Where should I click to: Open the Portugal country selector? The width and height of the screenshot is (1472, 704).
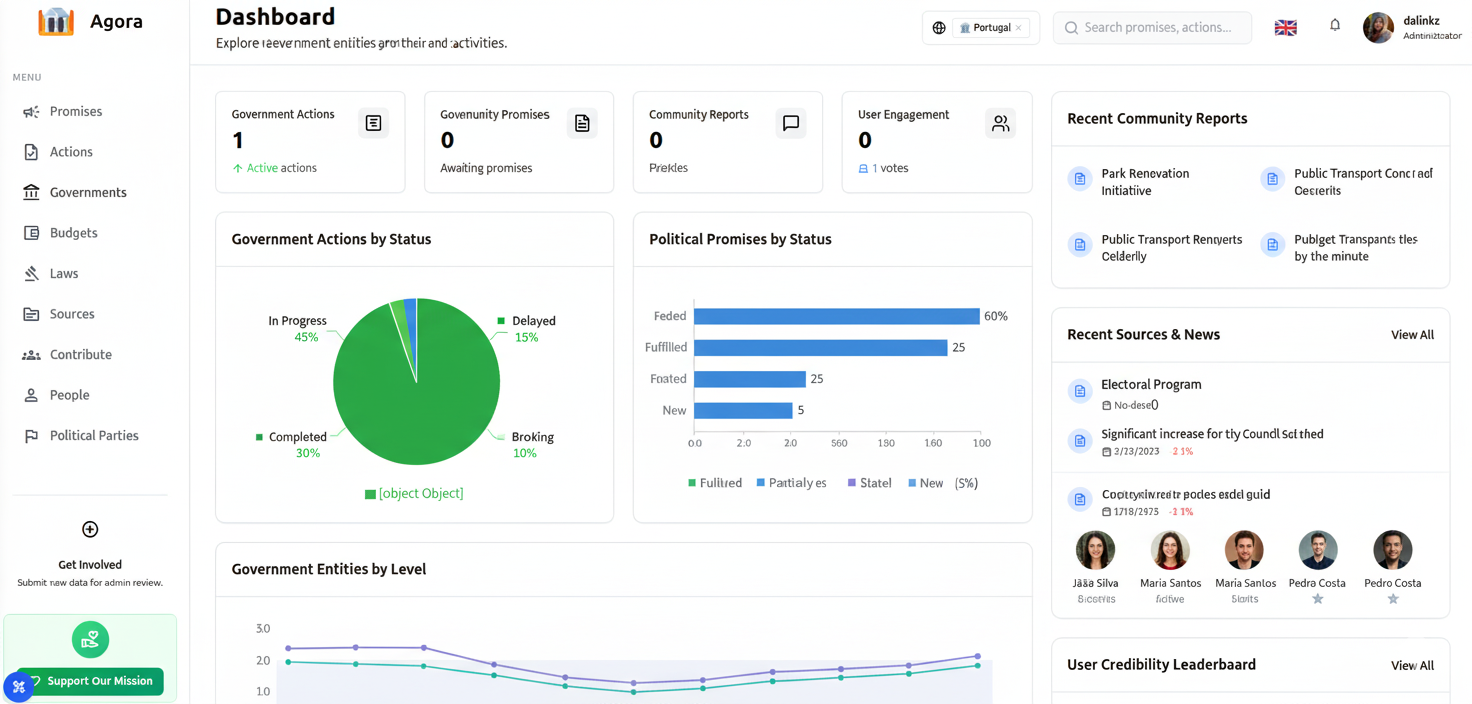coord(984,28)
